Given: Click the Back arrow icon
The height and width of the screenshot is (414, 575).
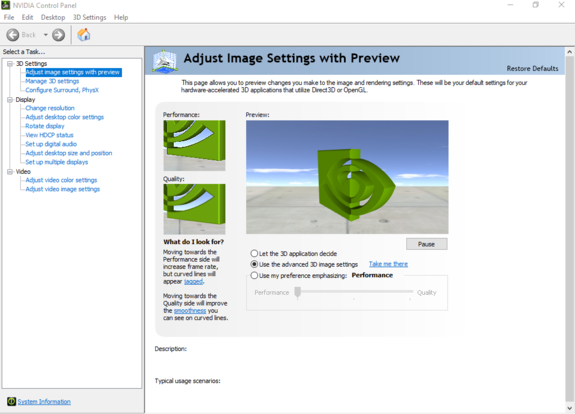Looking at the screenshot, I should (13, 35).
